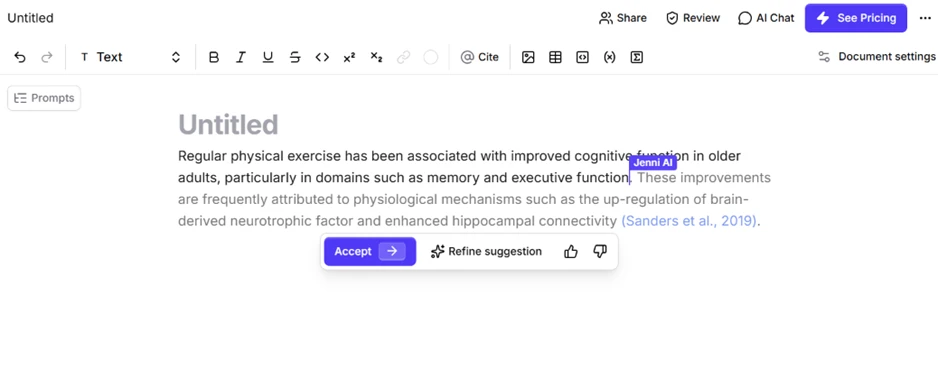Open the text color circle swatch

[x=431, y=57]
